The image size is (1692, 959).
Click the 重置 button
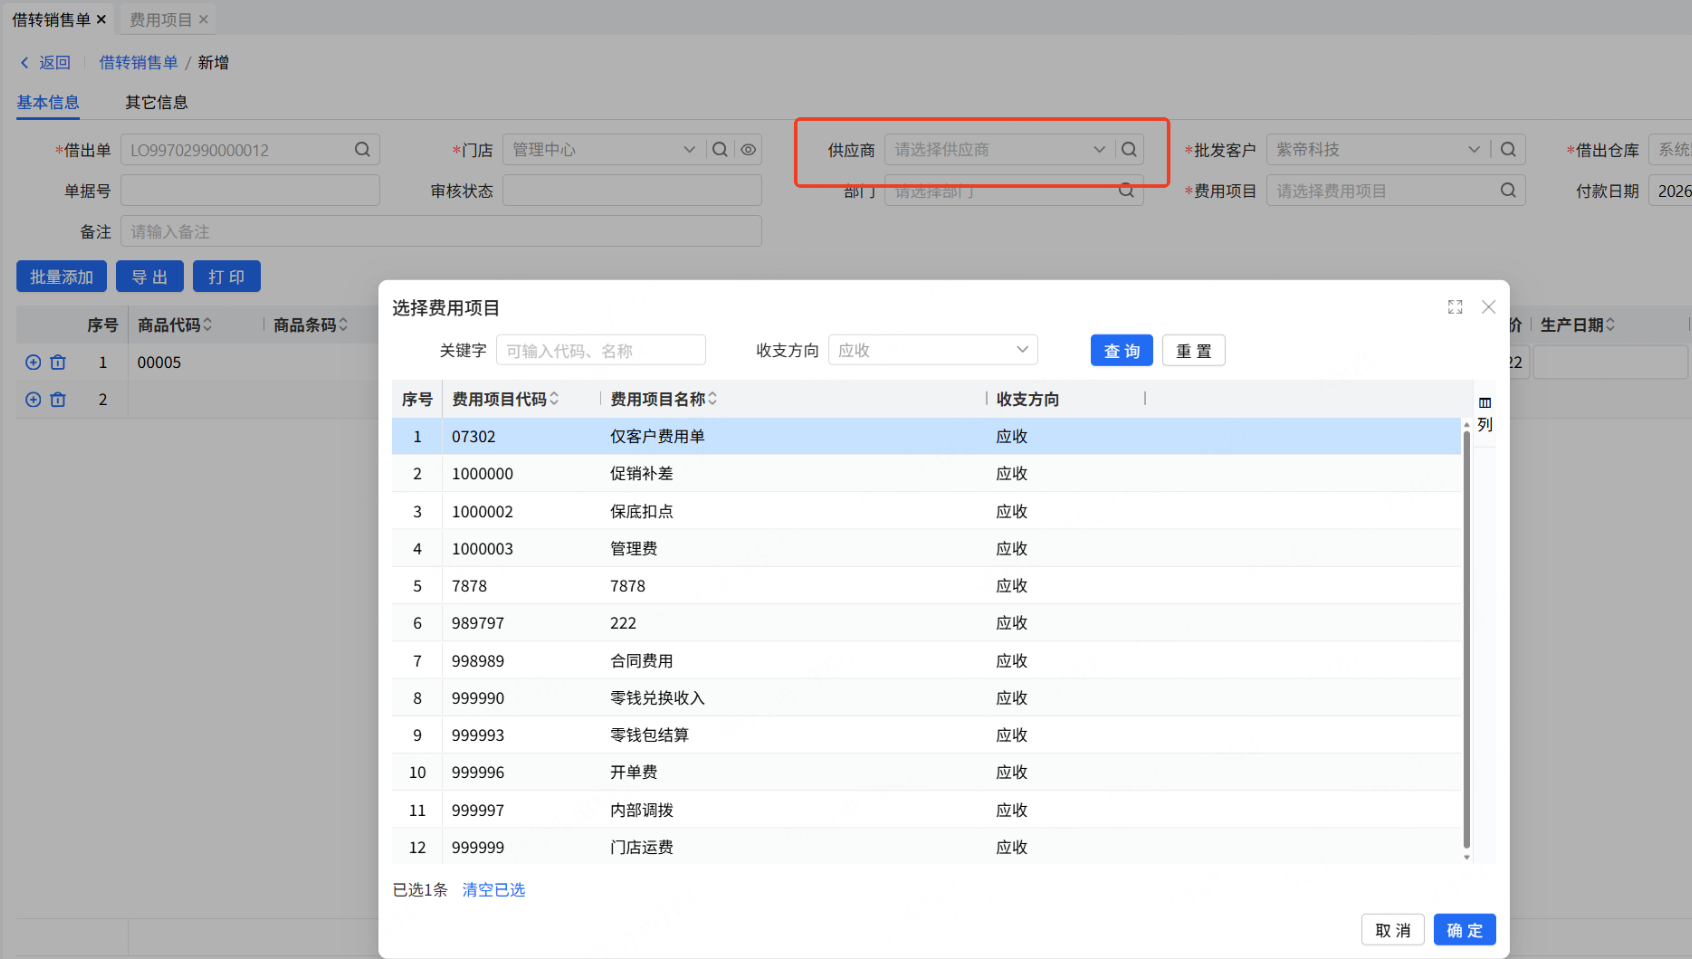point(1194,351)
